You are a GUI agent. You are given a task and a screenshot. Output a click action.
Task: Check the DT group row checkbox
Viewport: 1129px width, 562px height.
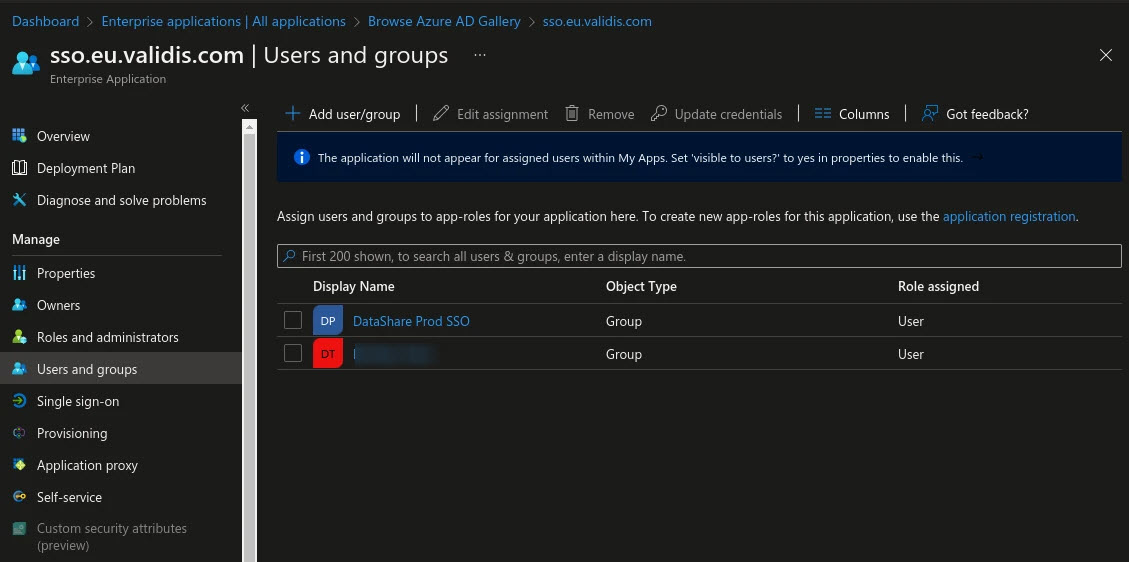click(x=292, y=353)
